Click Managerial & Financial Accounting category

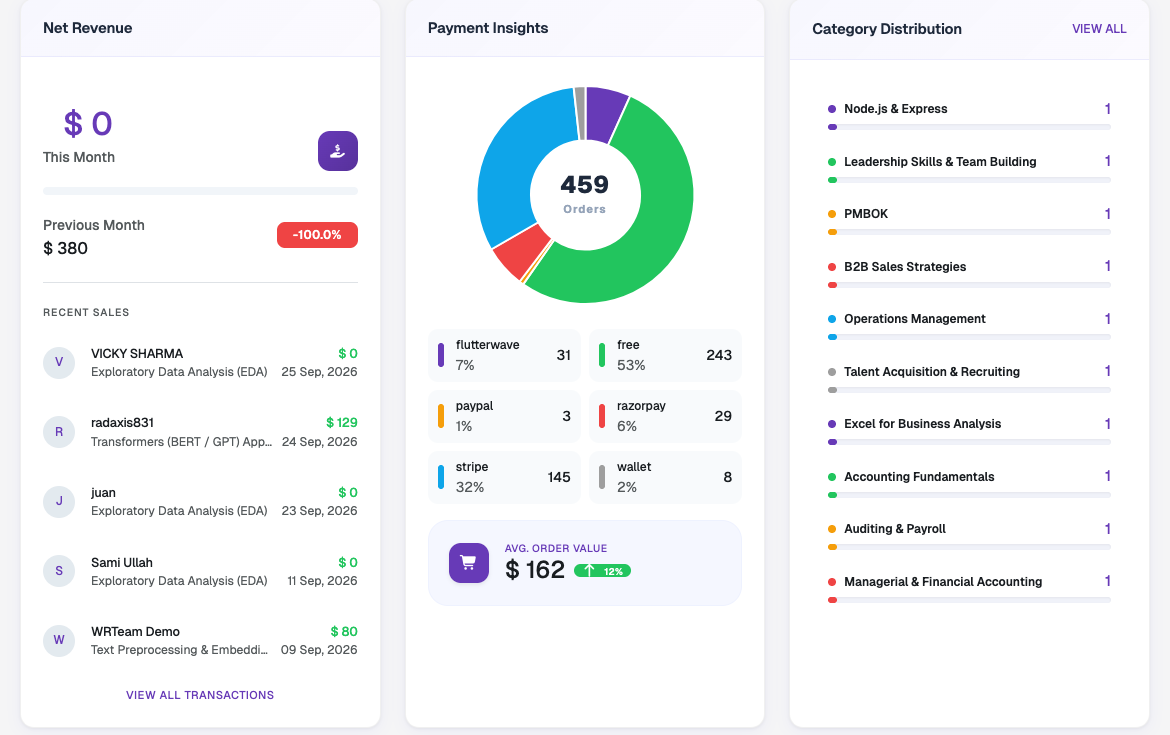click(943, 582)
